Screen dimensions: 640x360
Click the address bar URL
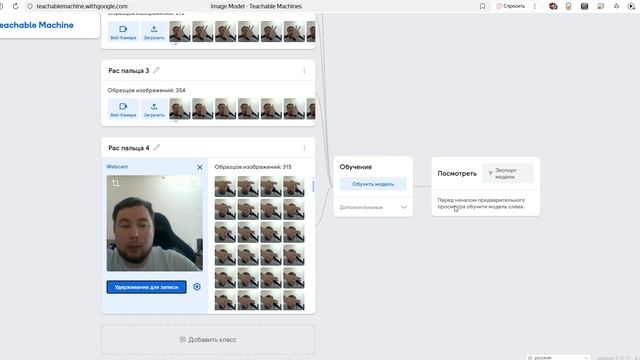click(82, 6)
